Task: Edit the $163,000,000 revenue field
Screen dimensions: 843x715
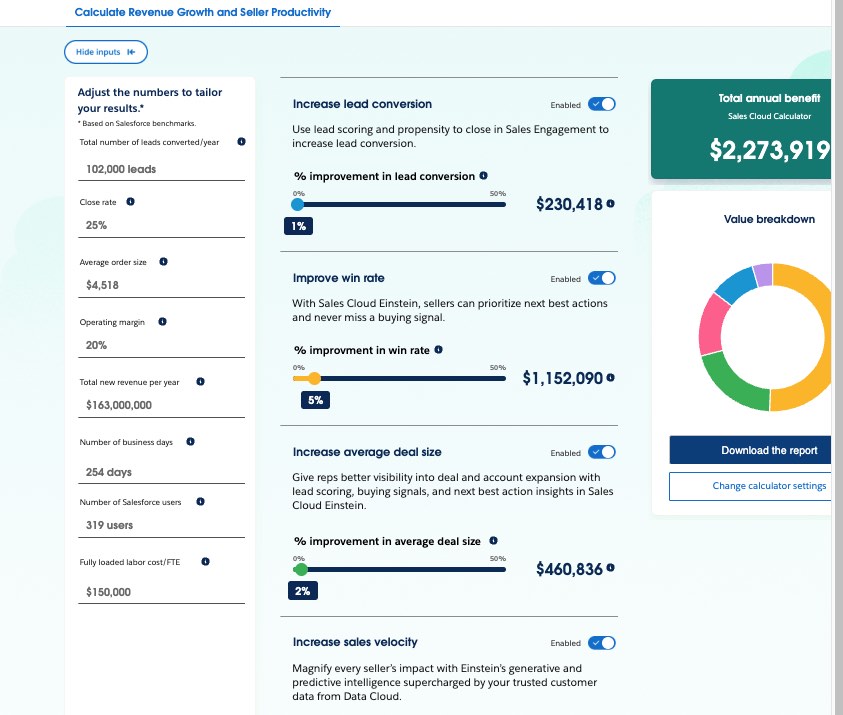Action: coord(161,405)
